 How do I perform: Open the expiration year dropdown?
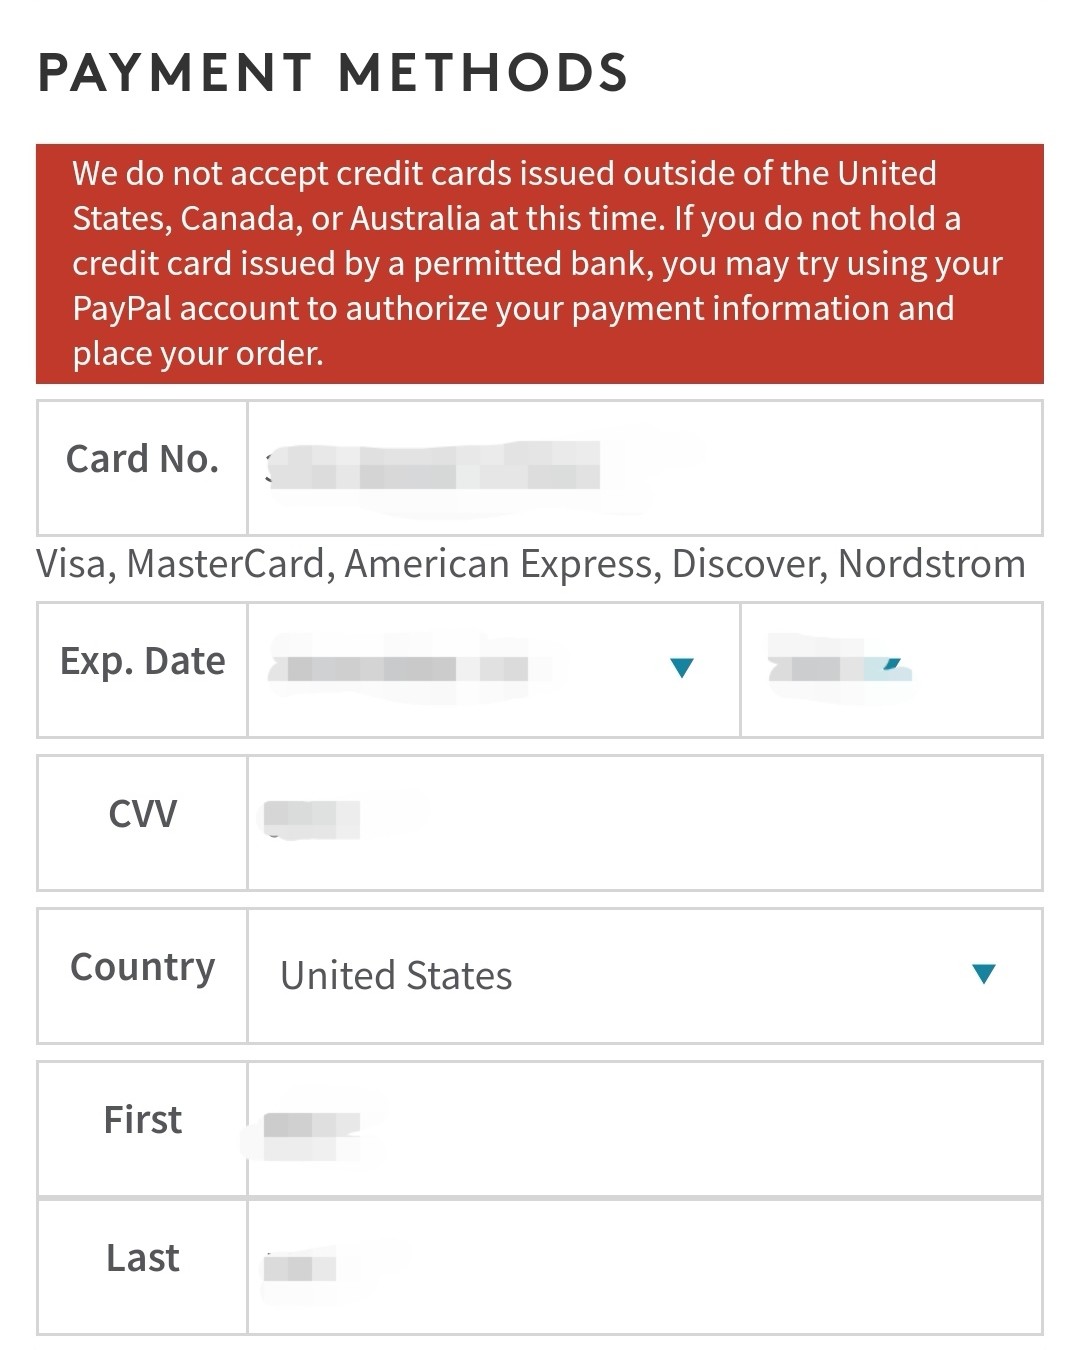pos(891,670)
